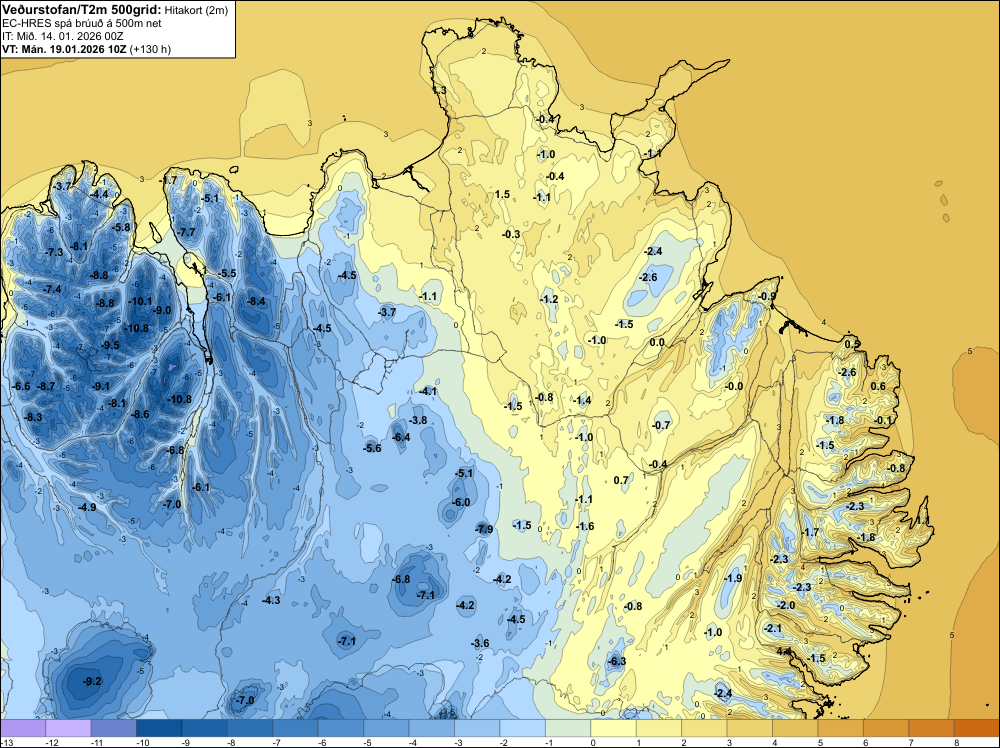The width and height of the screenshot is (1000, 748).
Task: Pick the pale yellow swatch between 0 and 1
Action: (614, 728)
